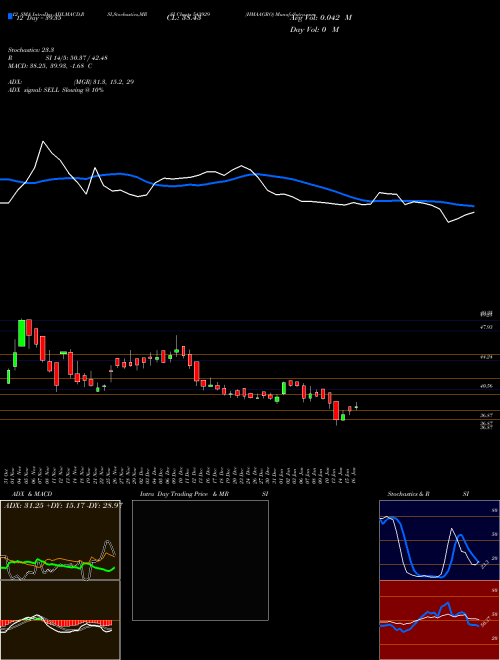Click the RSI 14/5 30.37 / 42.48 values line

tap(58, 58)
